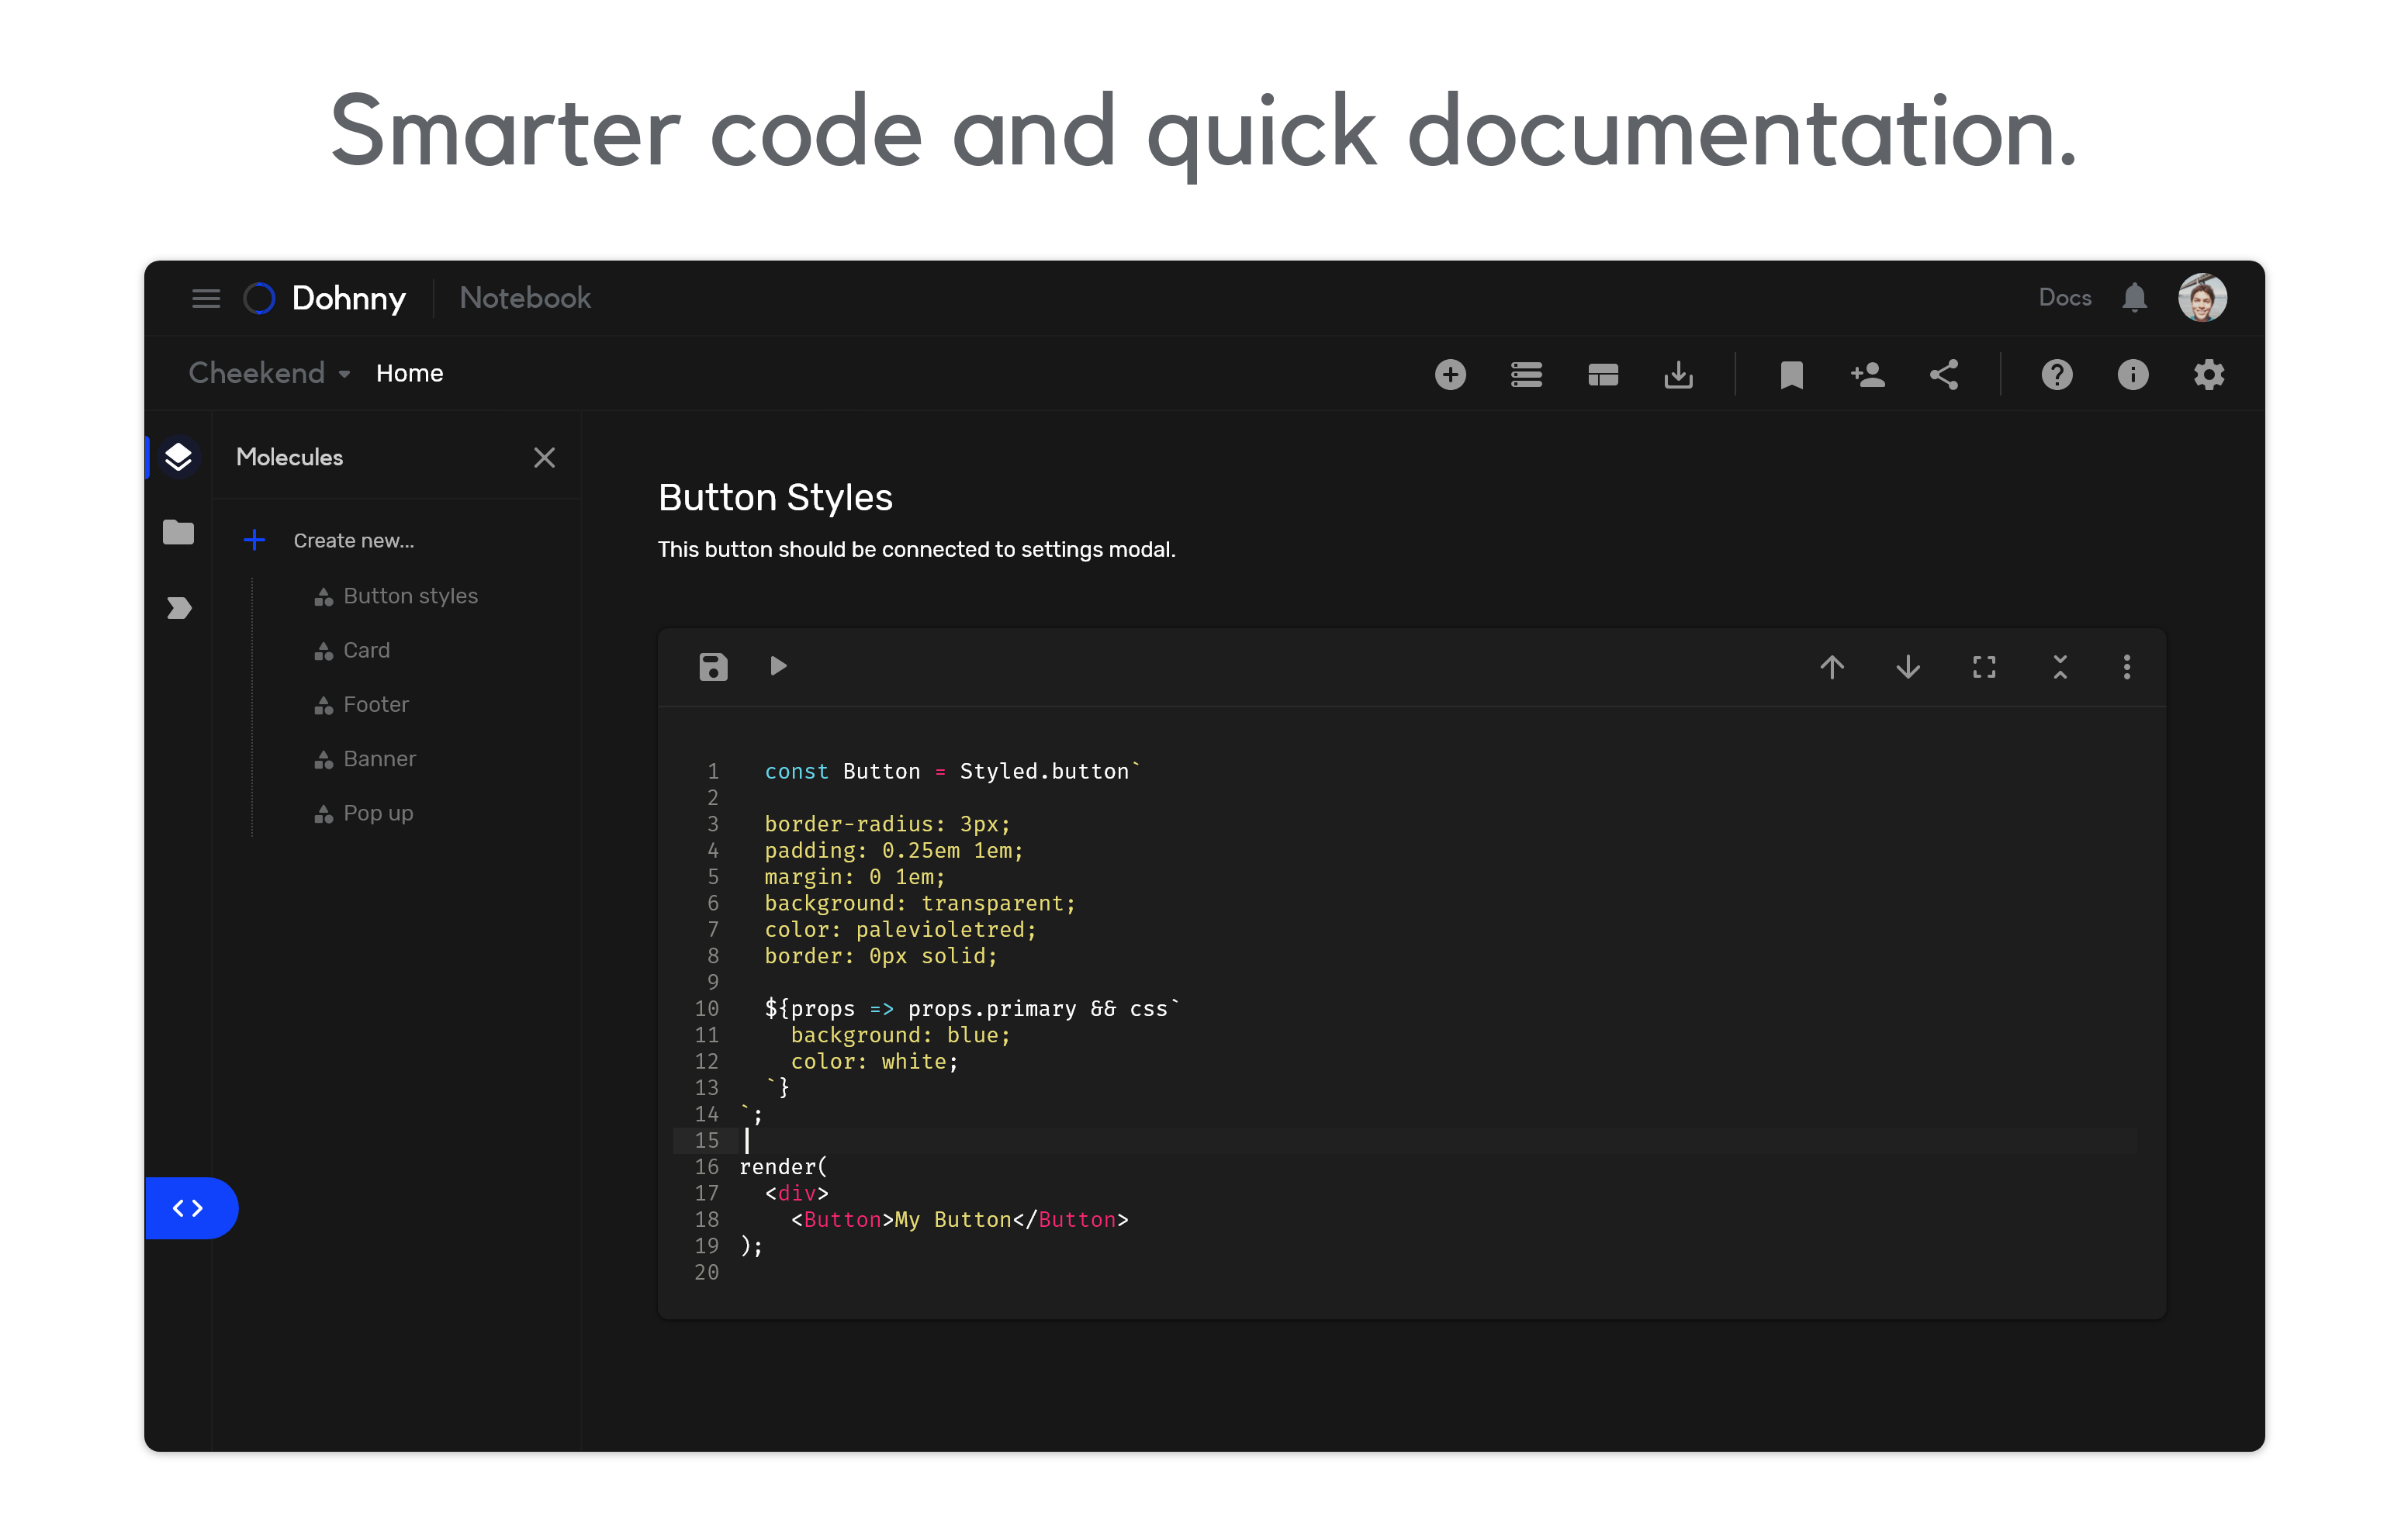The height and width of the screenshot is (1534, 2408).
Task: Toggle the code view sidebar button
Action: click(189, 1208)
